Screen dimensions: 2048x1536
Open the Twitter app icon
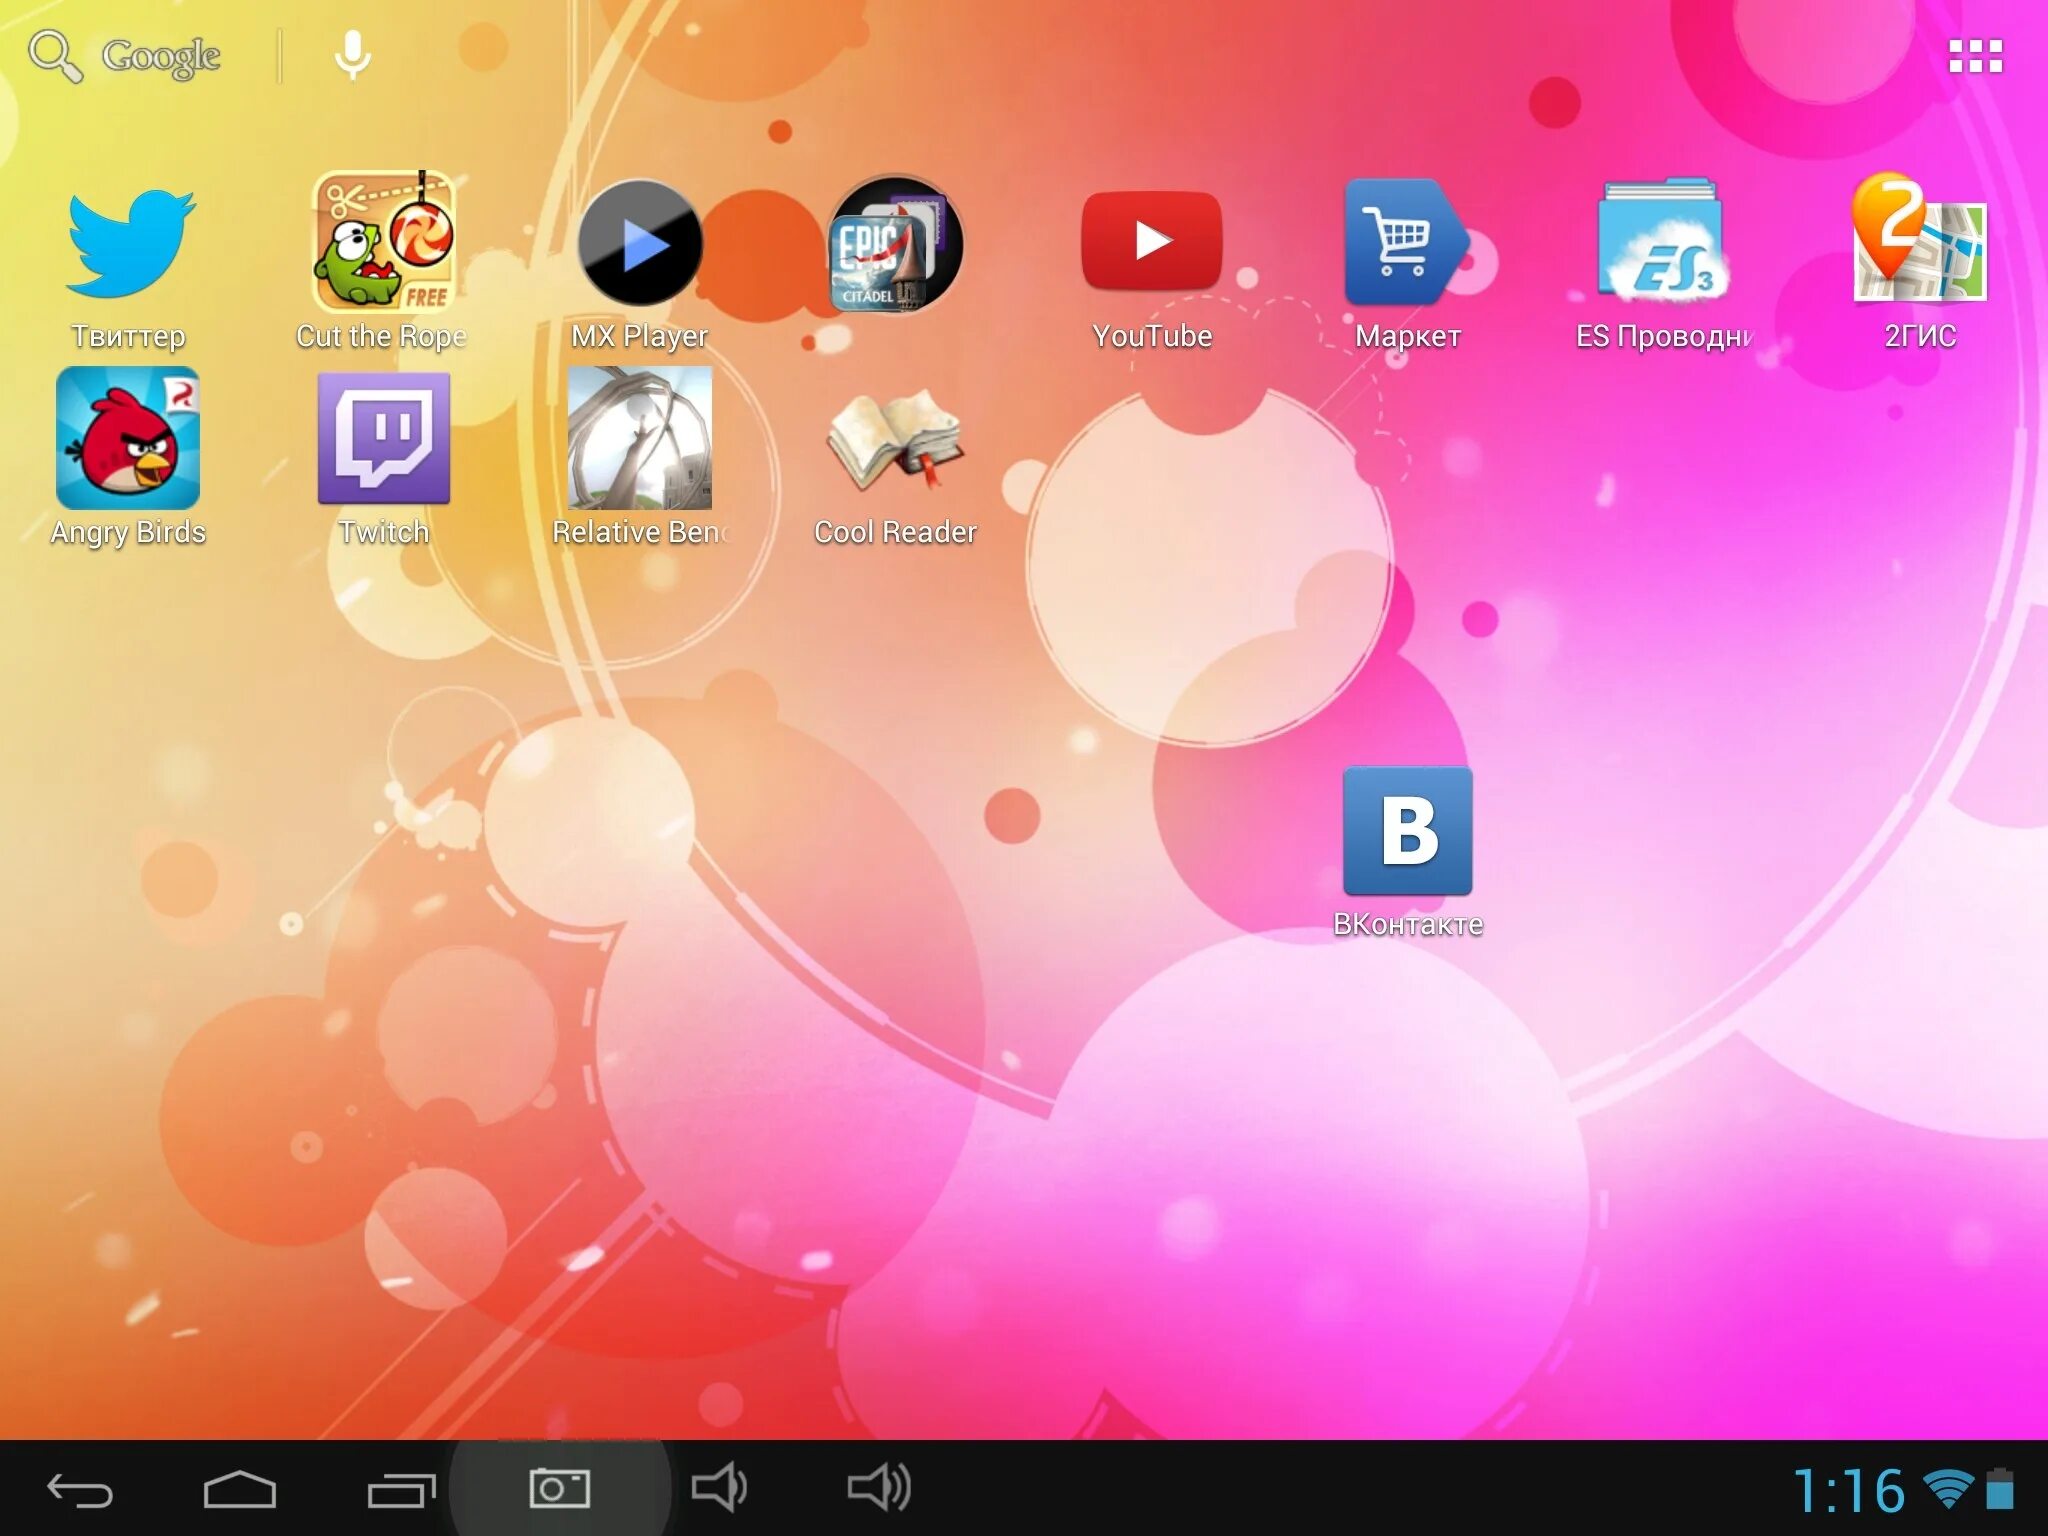(x=129, y=245)
